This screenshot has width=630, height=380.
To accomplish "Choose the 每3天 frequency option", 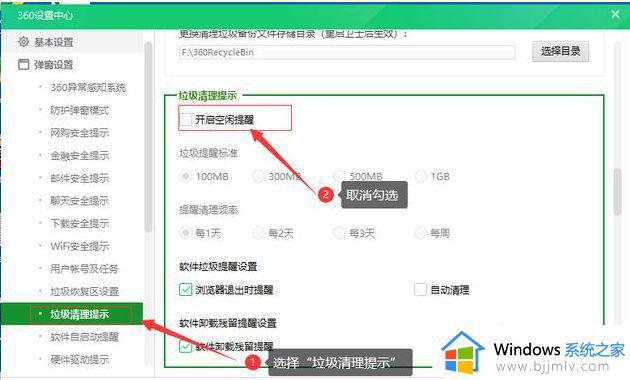I will [339, 233].
